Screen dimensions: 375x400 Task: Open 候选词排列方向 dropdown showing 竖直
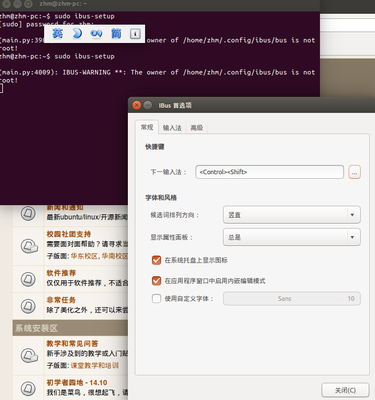pyautogui.click(x=292, y=215)
